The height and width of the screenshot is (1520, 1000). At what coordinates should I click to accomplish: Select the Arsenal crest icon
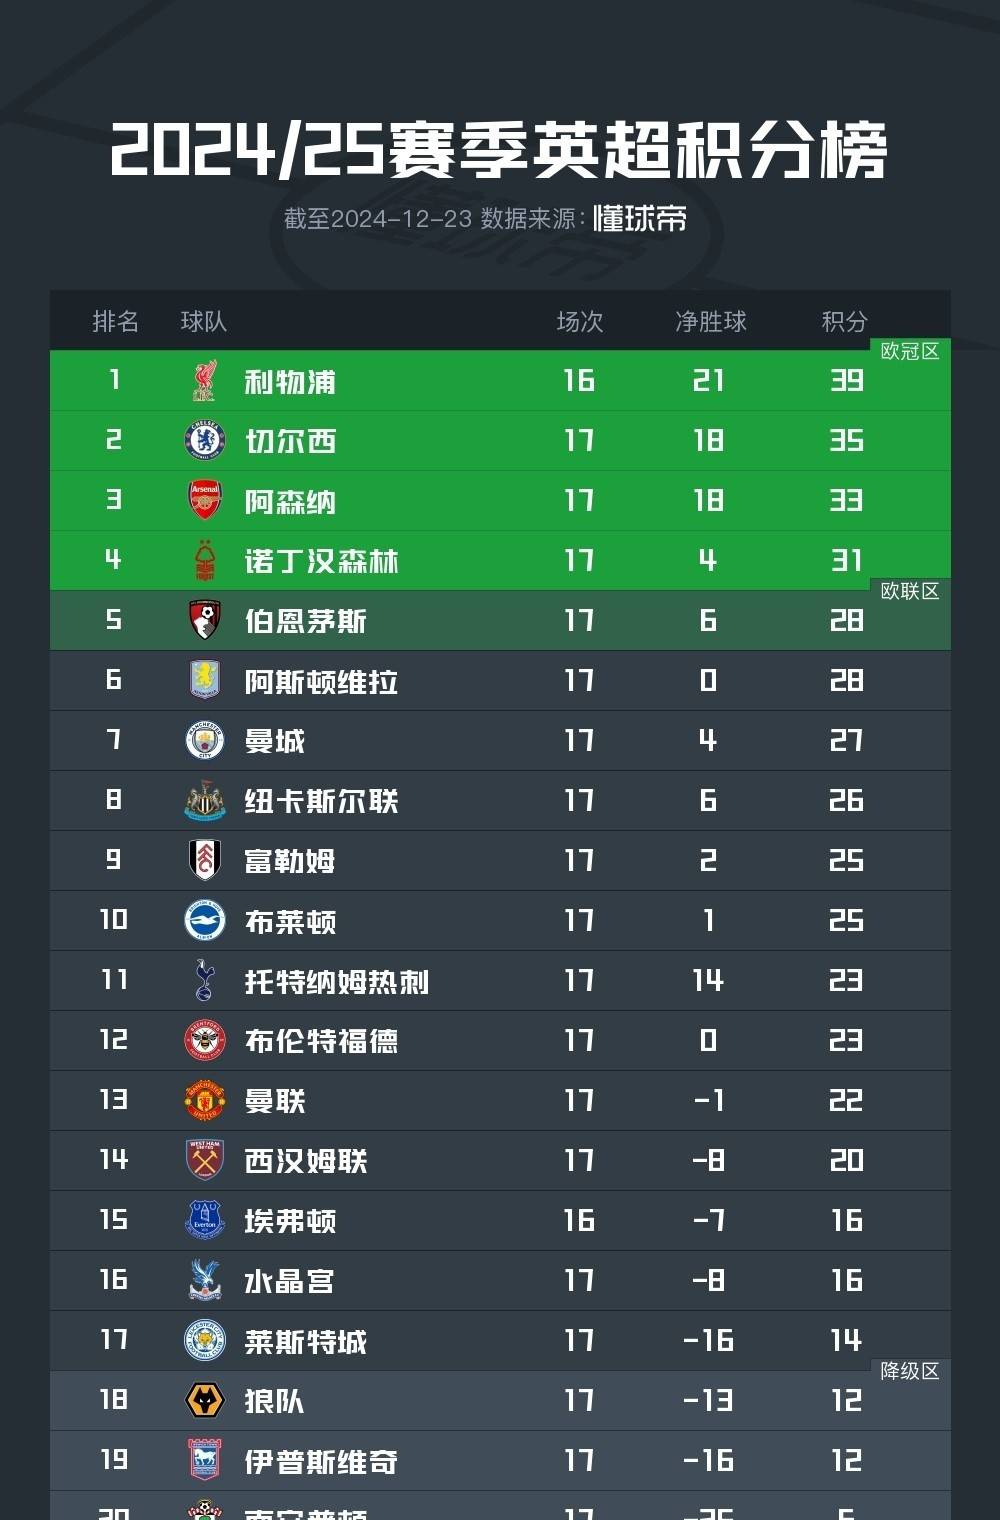click(205, 501)
